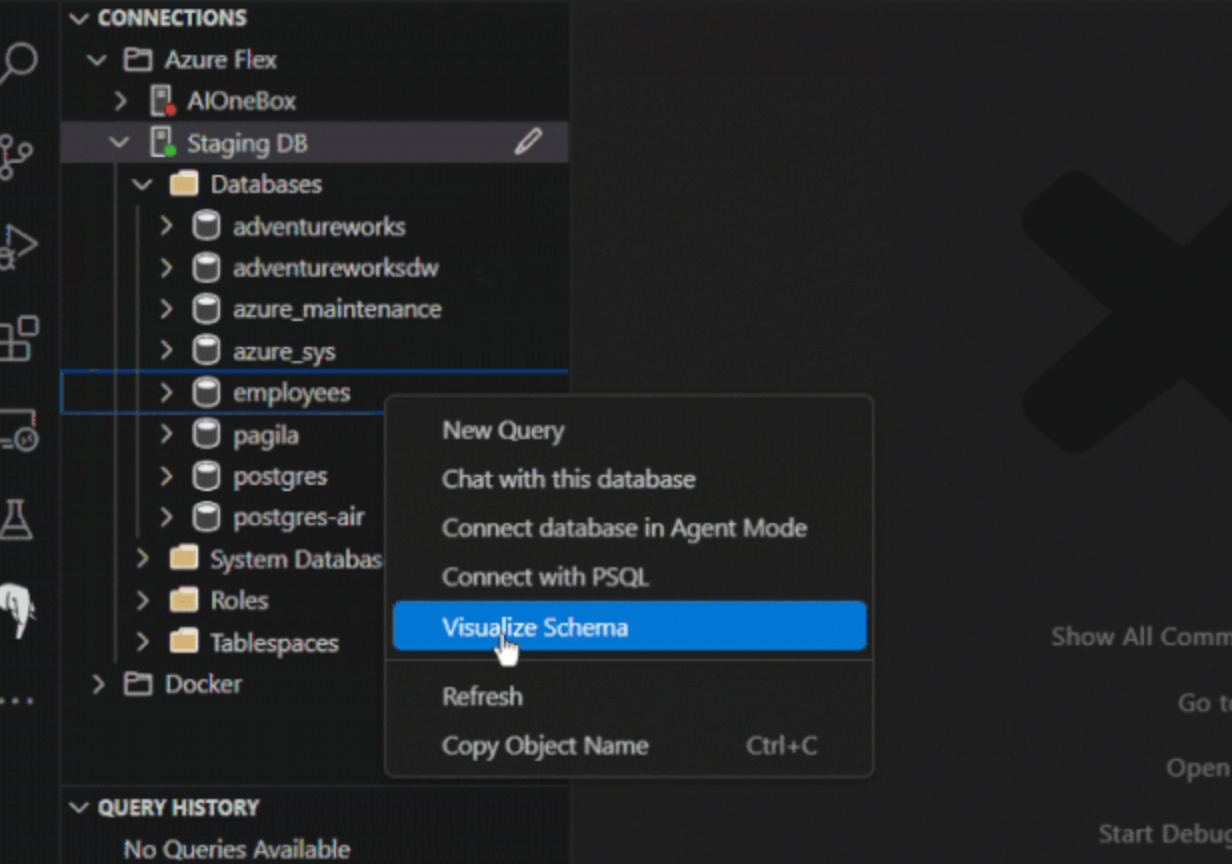The image size is (1232, 864).
Task: Select the azure_maintenance database label
Action: [337, 309]
